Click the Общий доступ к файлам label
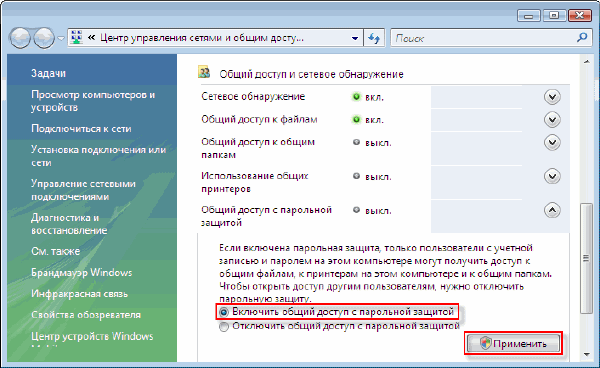Screen dimensions: 600x368 coord(259,119)
